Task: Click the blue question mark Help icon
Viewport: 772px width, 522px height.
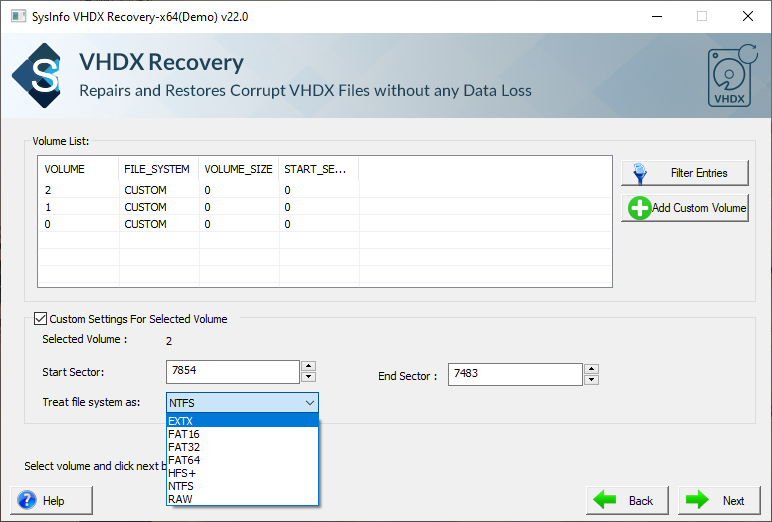Action: [x=27, y=500]
